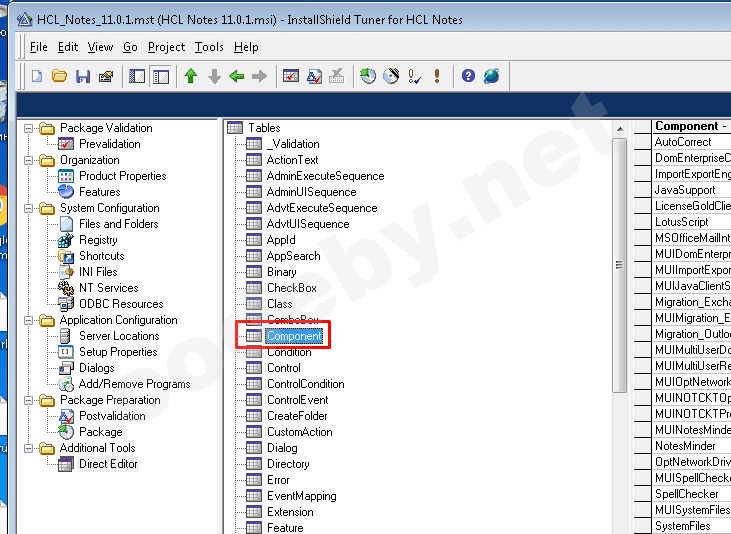Image resolution: width=731 pixels, height=534 pixels.
Task: Click the Save floppy disk icon
Action: (x=83, y=76)
